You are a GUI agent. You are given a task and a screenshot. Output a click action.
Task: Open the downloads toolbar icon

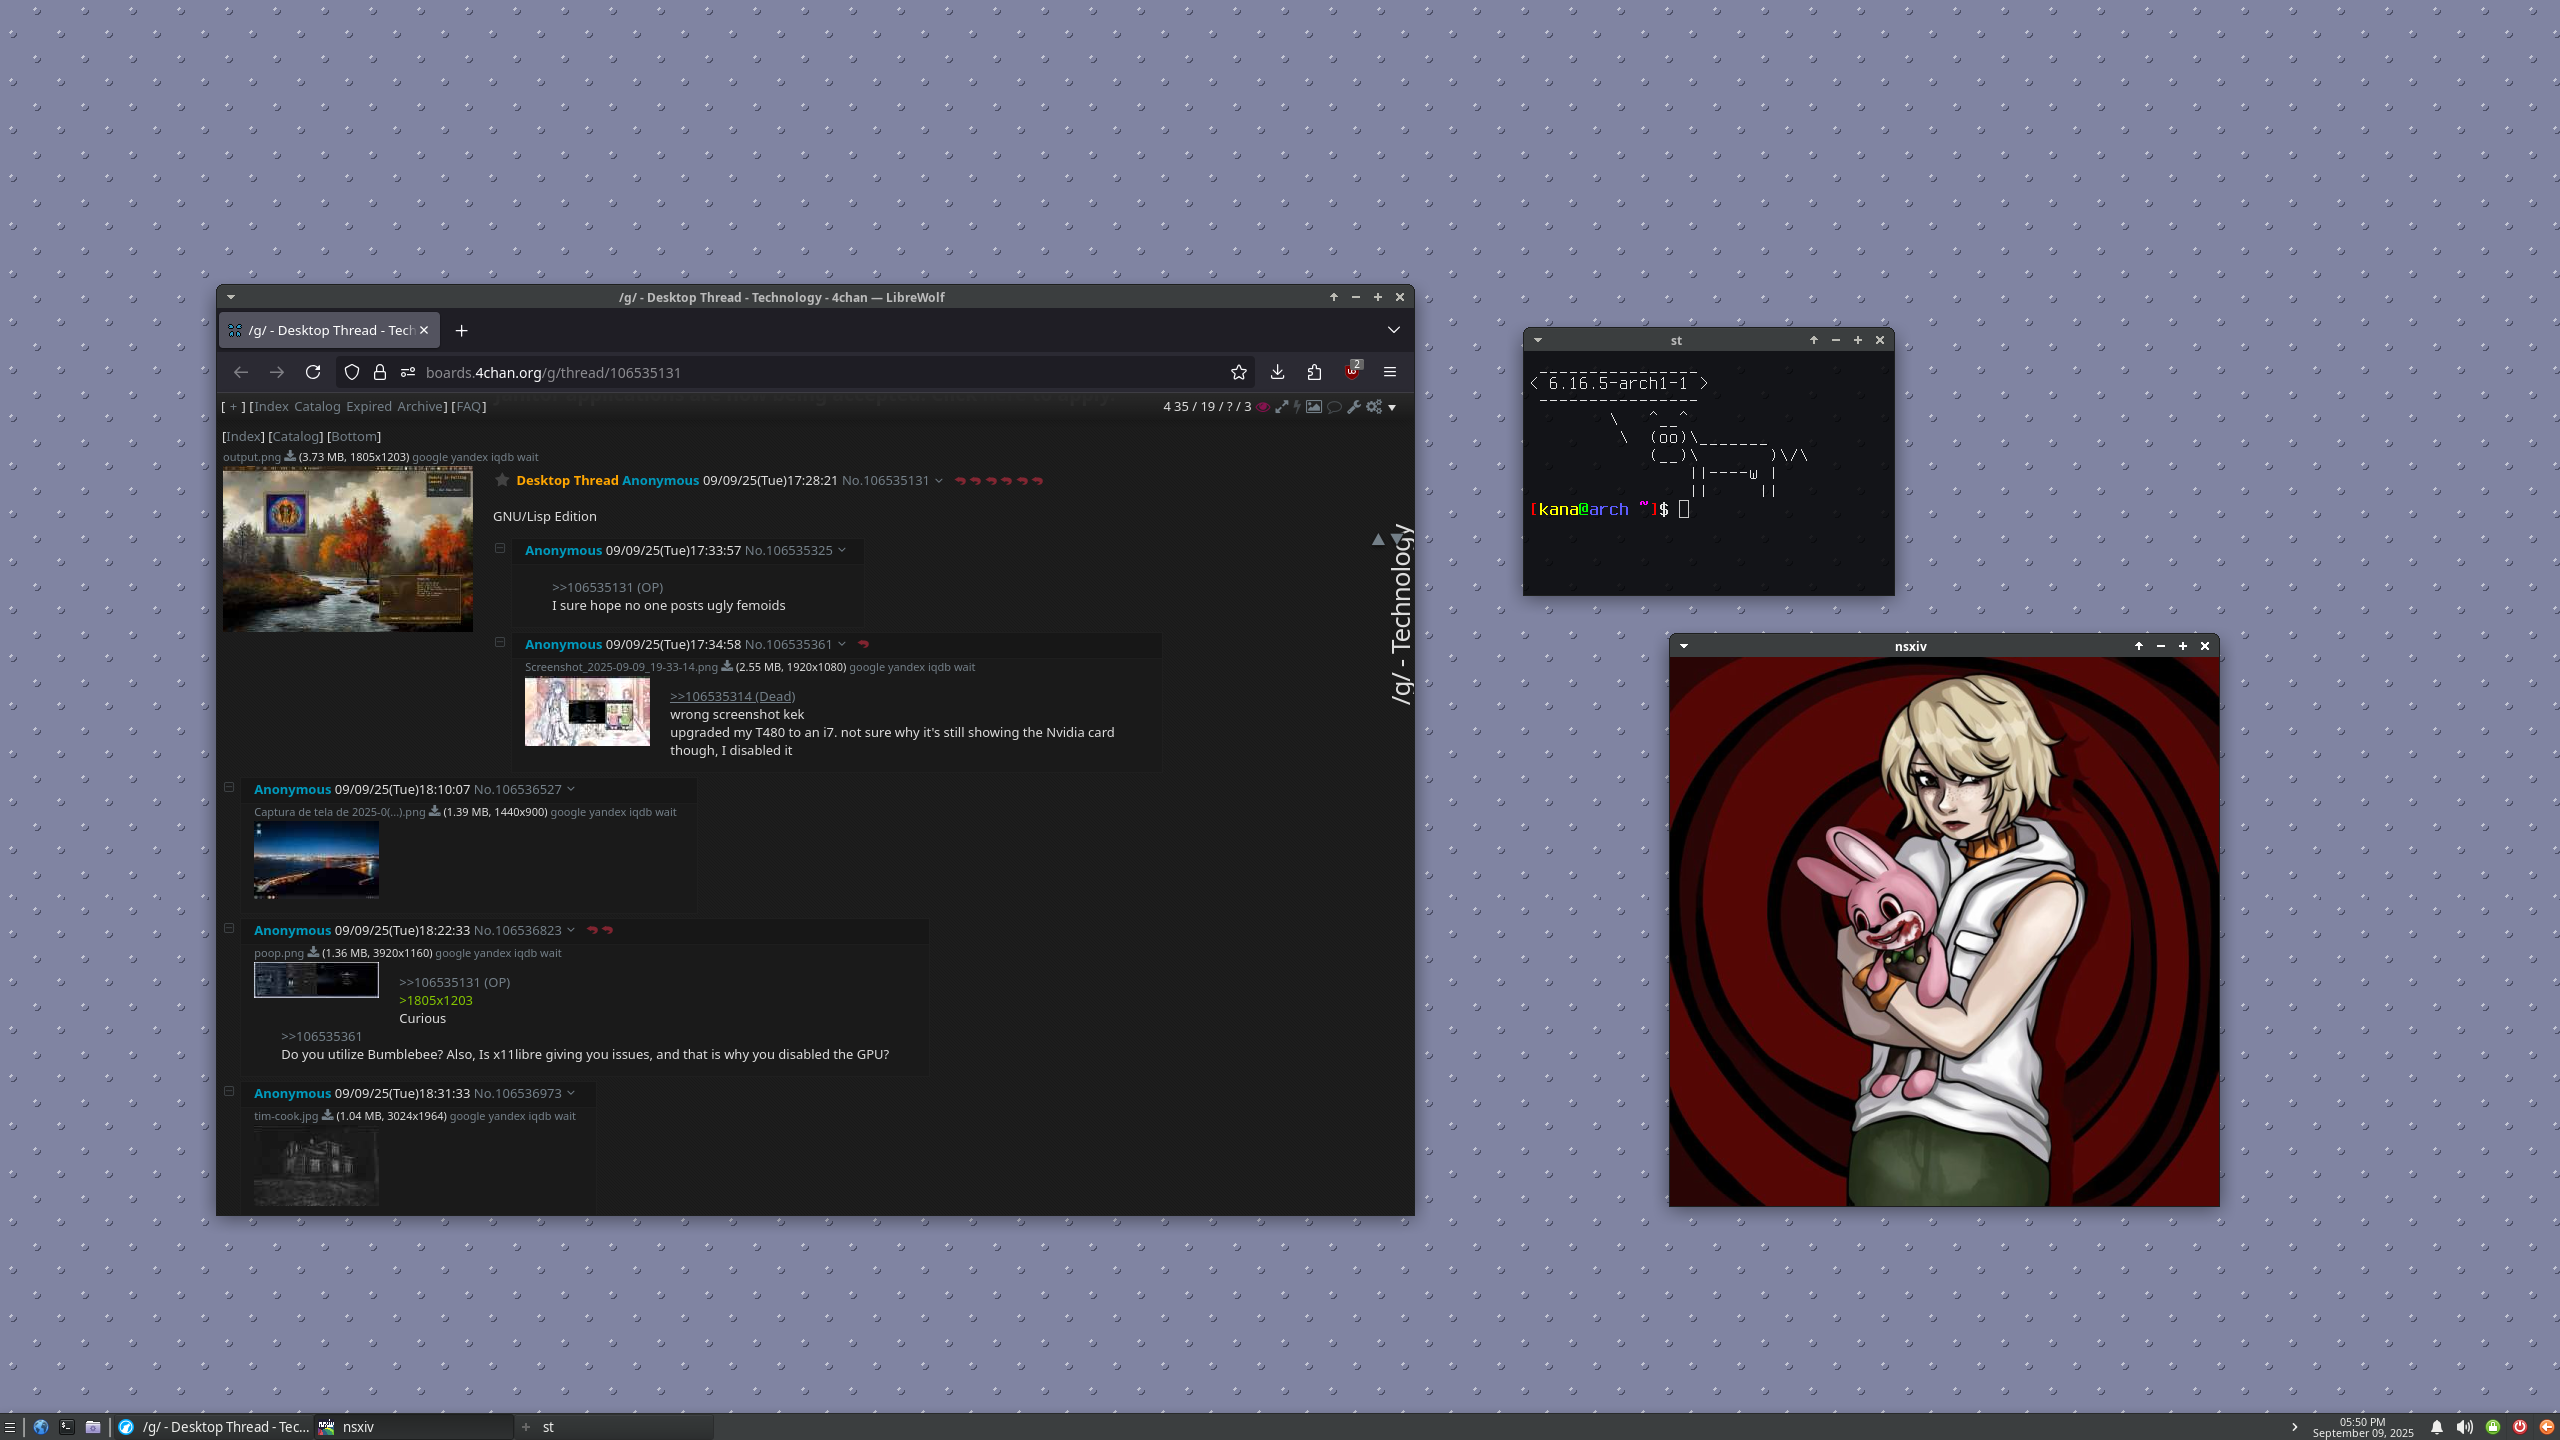click(1277, 372)
